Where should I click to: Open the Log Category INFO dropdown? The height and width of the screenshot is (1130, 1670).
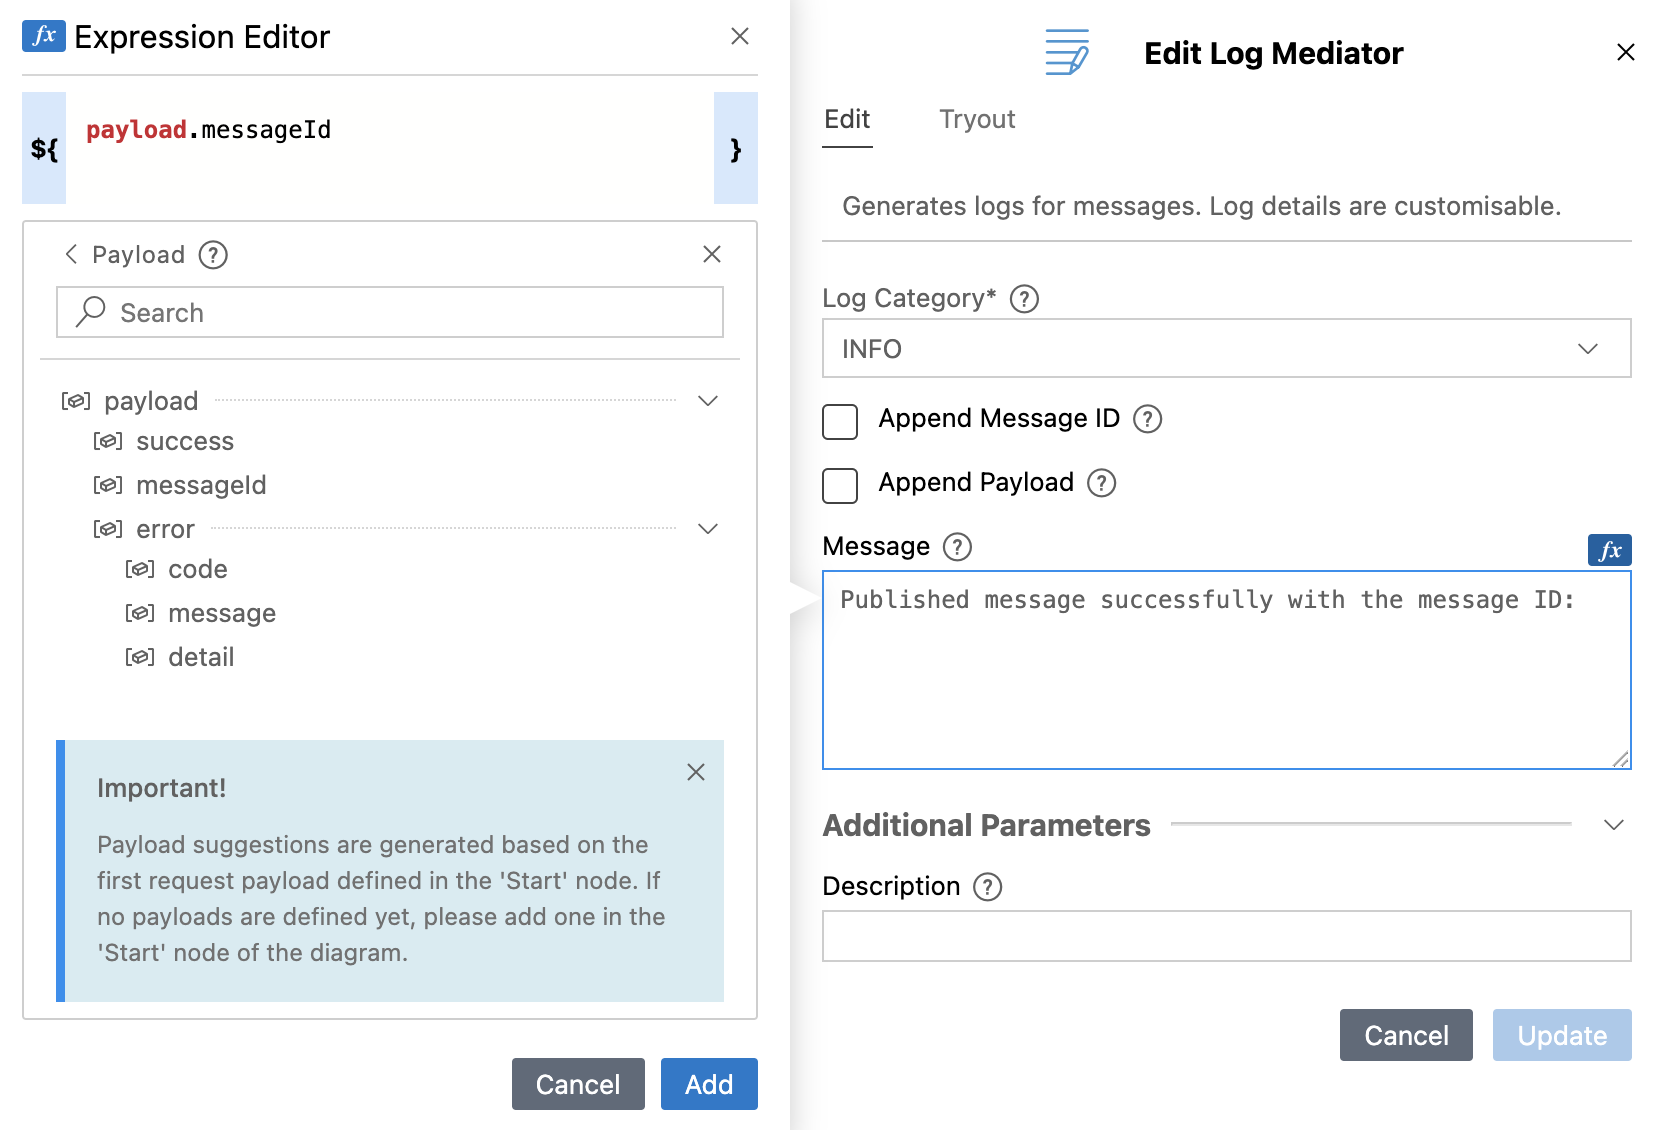[1227, 348]
